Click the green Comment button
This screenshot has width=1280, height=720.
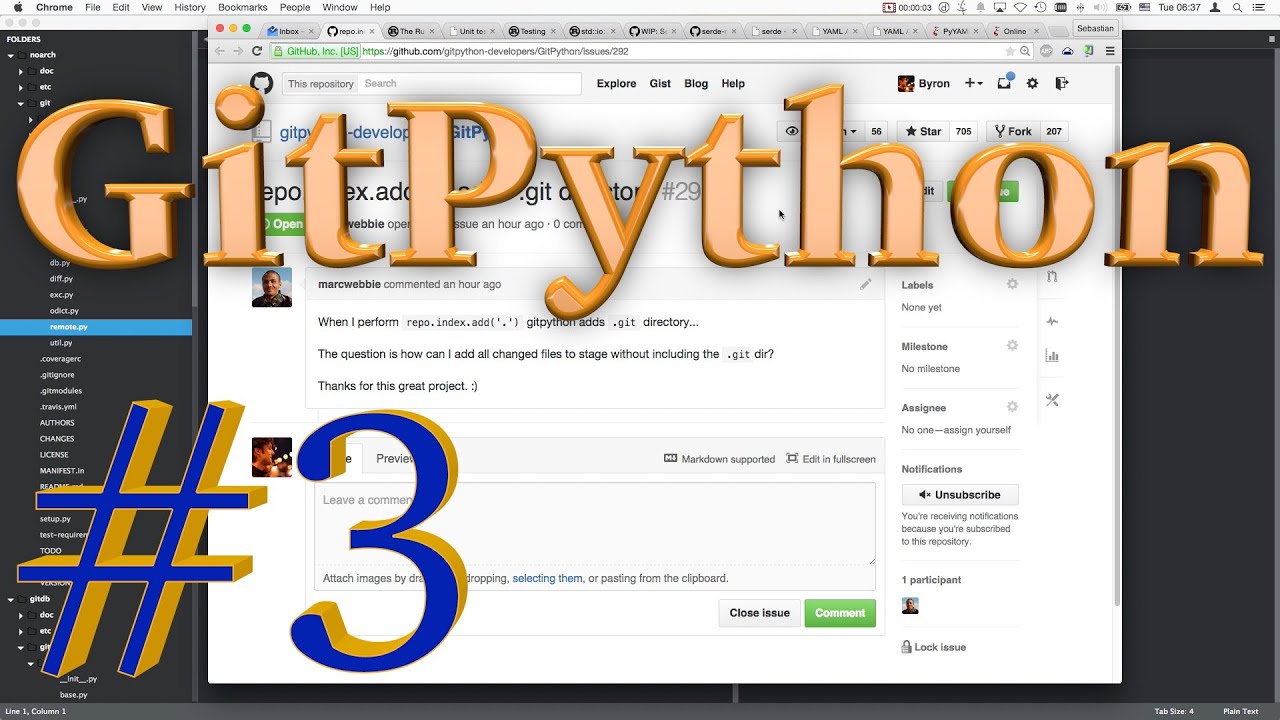840,613
